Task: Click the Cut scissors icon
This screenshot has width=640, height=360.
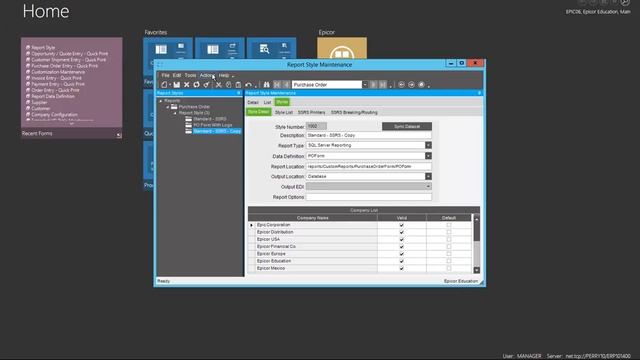Action: 219,84
